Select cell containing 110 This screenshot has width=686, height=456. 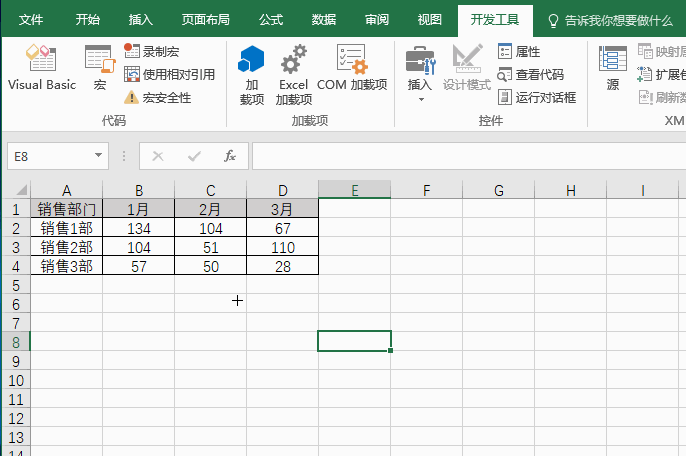click(x=283, y=247)
